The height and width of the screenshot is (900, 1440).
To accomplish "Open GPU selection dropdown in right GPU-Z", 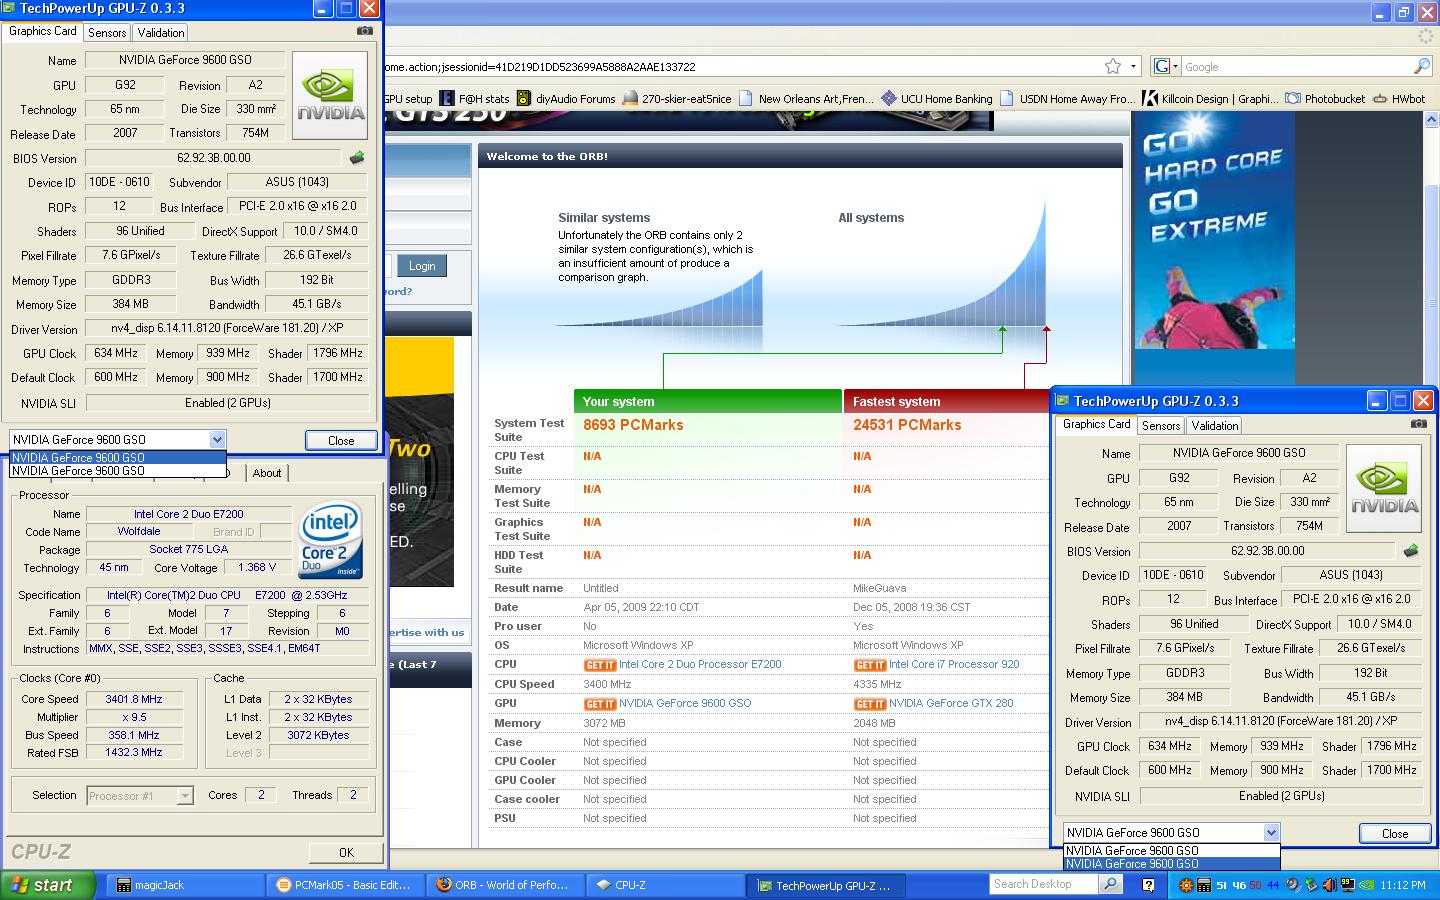I will coord(1271,832).
